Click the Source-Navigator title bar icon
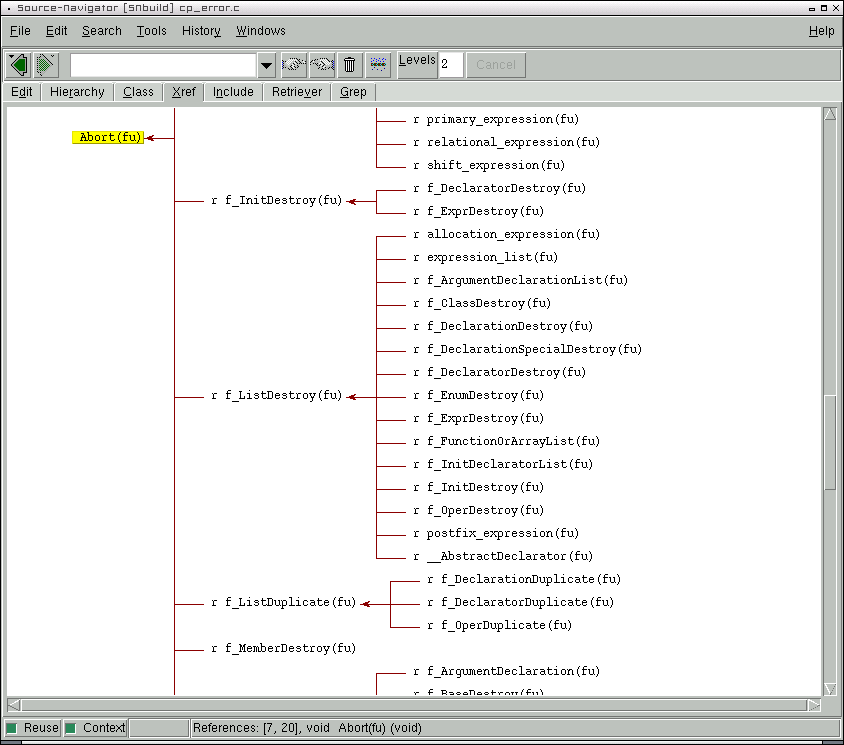The width and height of the screenshot is (844, 745). [x=8, y=7]
